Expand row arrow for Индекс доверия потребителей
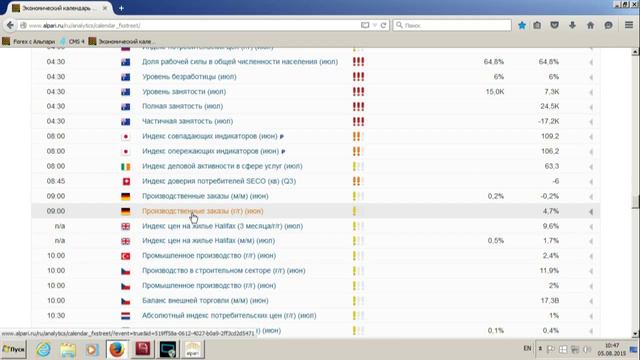Viewport: 640px width, 360px height. pyautogui.click(x=591, y=182)
